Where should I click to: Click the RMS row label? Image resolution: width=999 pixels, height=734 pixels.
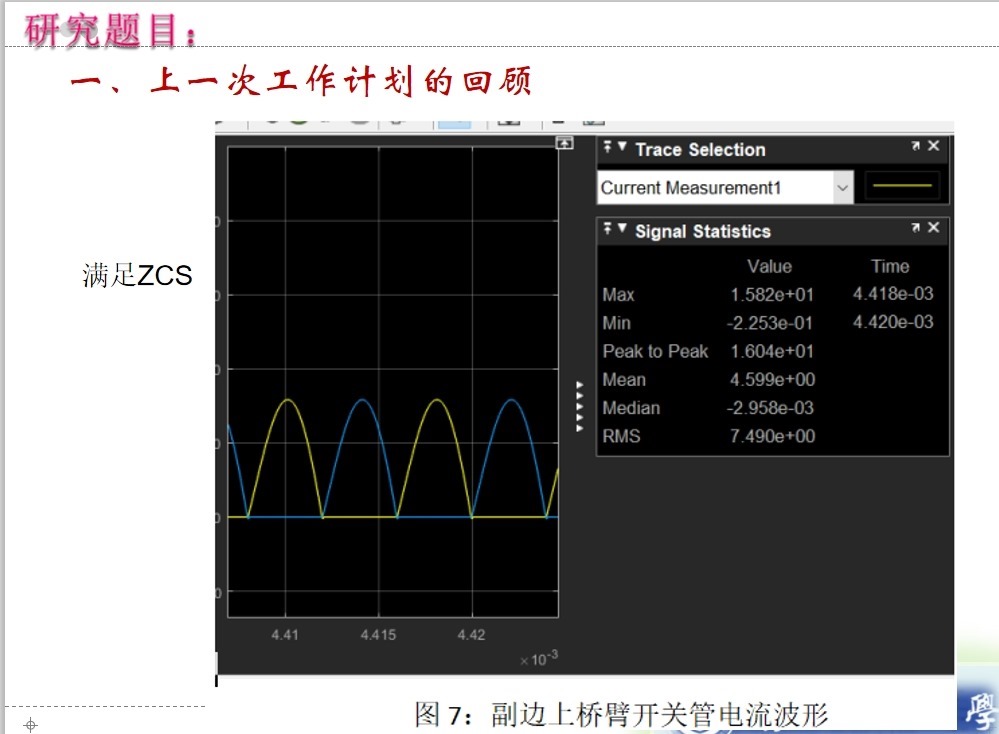(621, 436)
